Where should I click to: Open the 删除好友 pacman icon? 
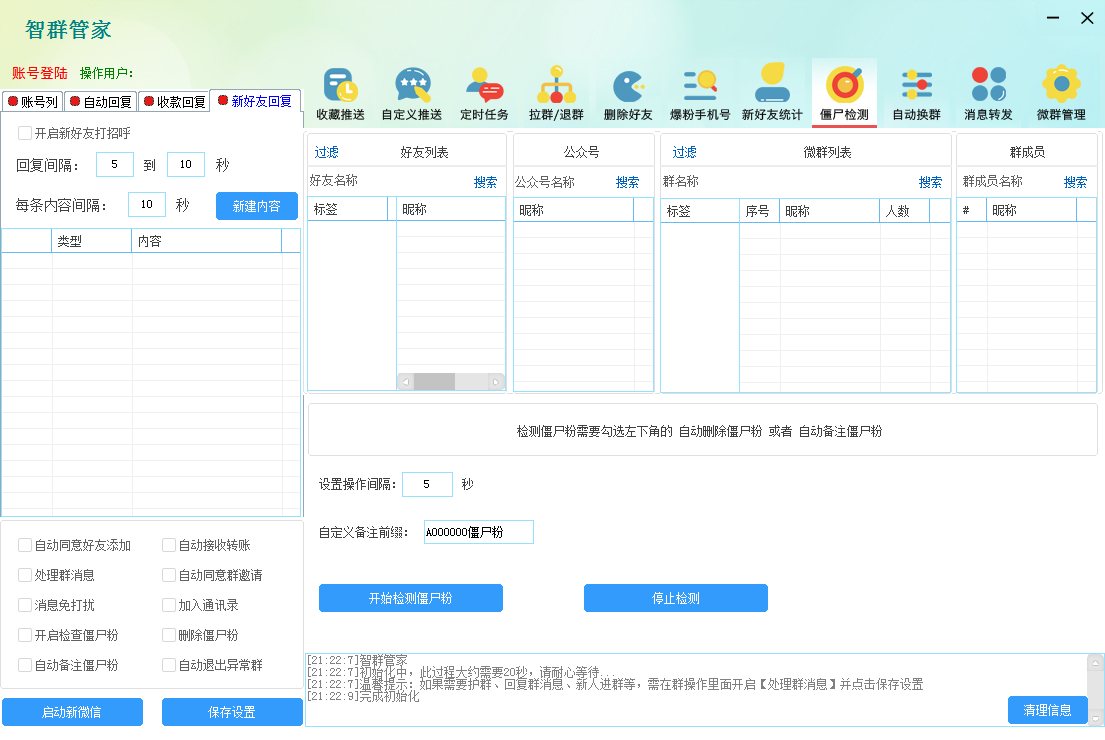click(628, 86)
